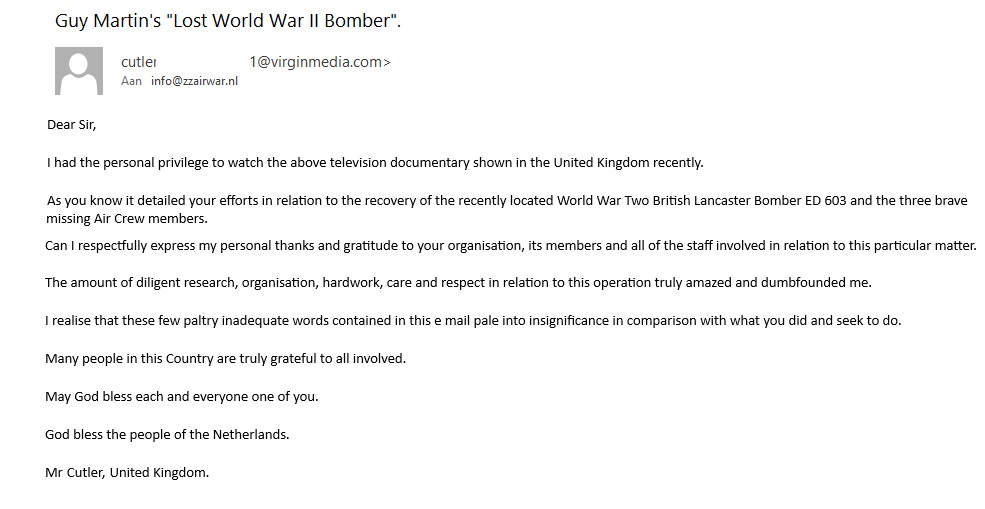Click the signature "Mr Cutler, United Kingdom."
This screenshot has width=985, height=509.
point(127,472)
